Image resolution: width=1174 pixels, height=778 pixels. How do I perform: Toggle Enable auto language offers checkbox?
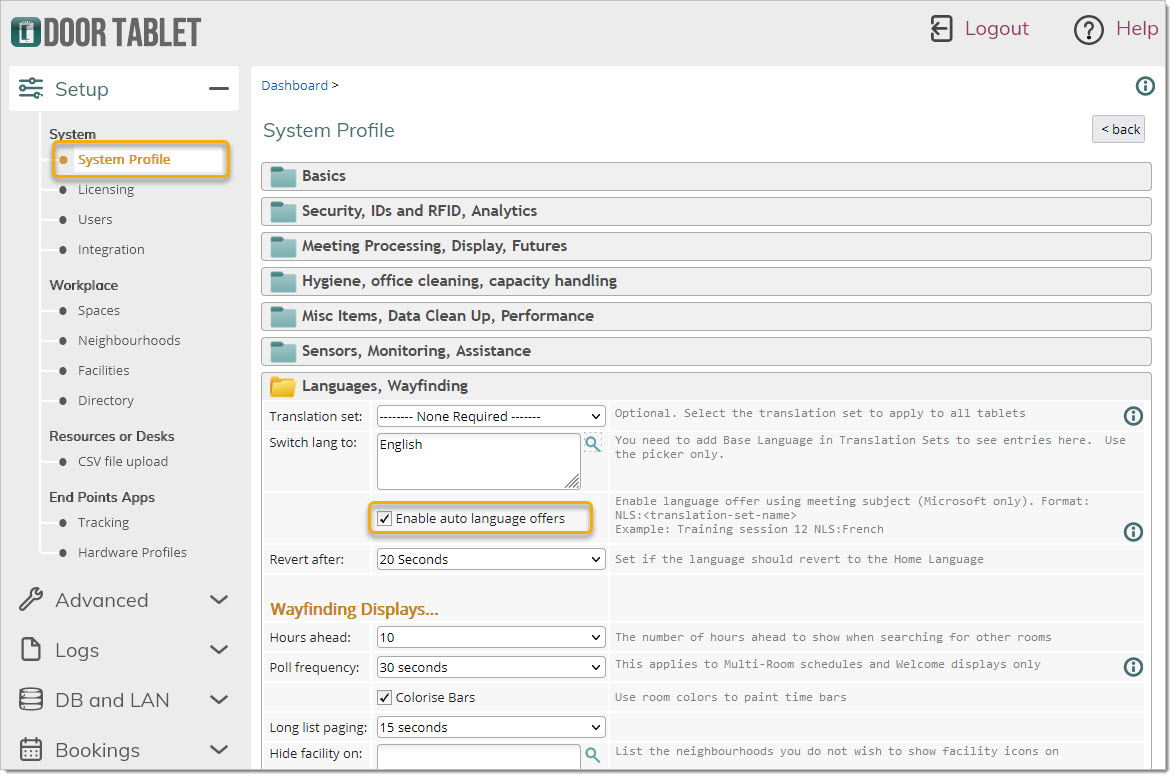tap(385, 519)
